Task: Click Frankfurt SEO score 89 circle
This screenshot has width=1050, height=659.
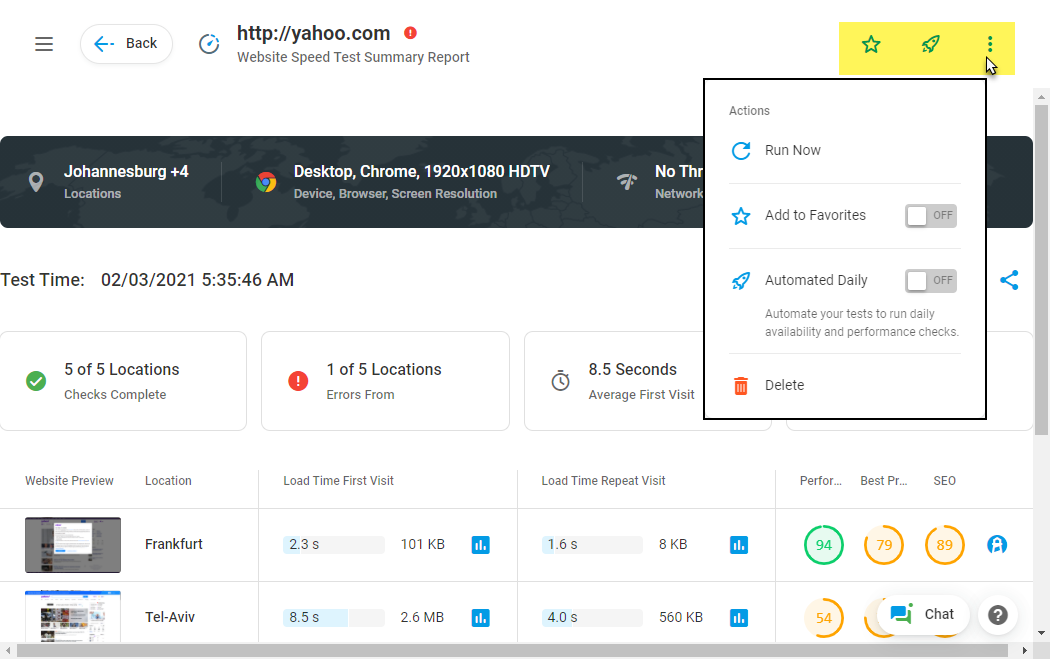Action: (x=944, y=545)
